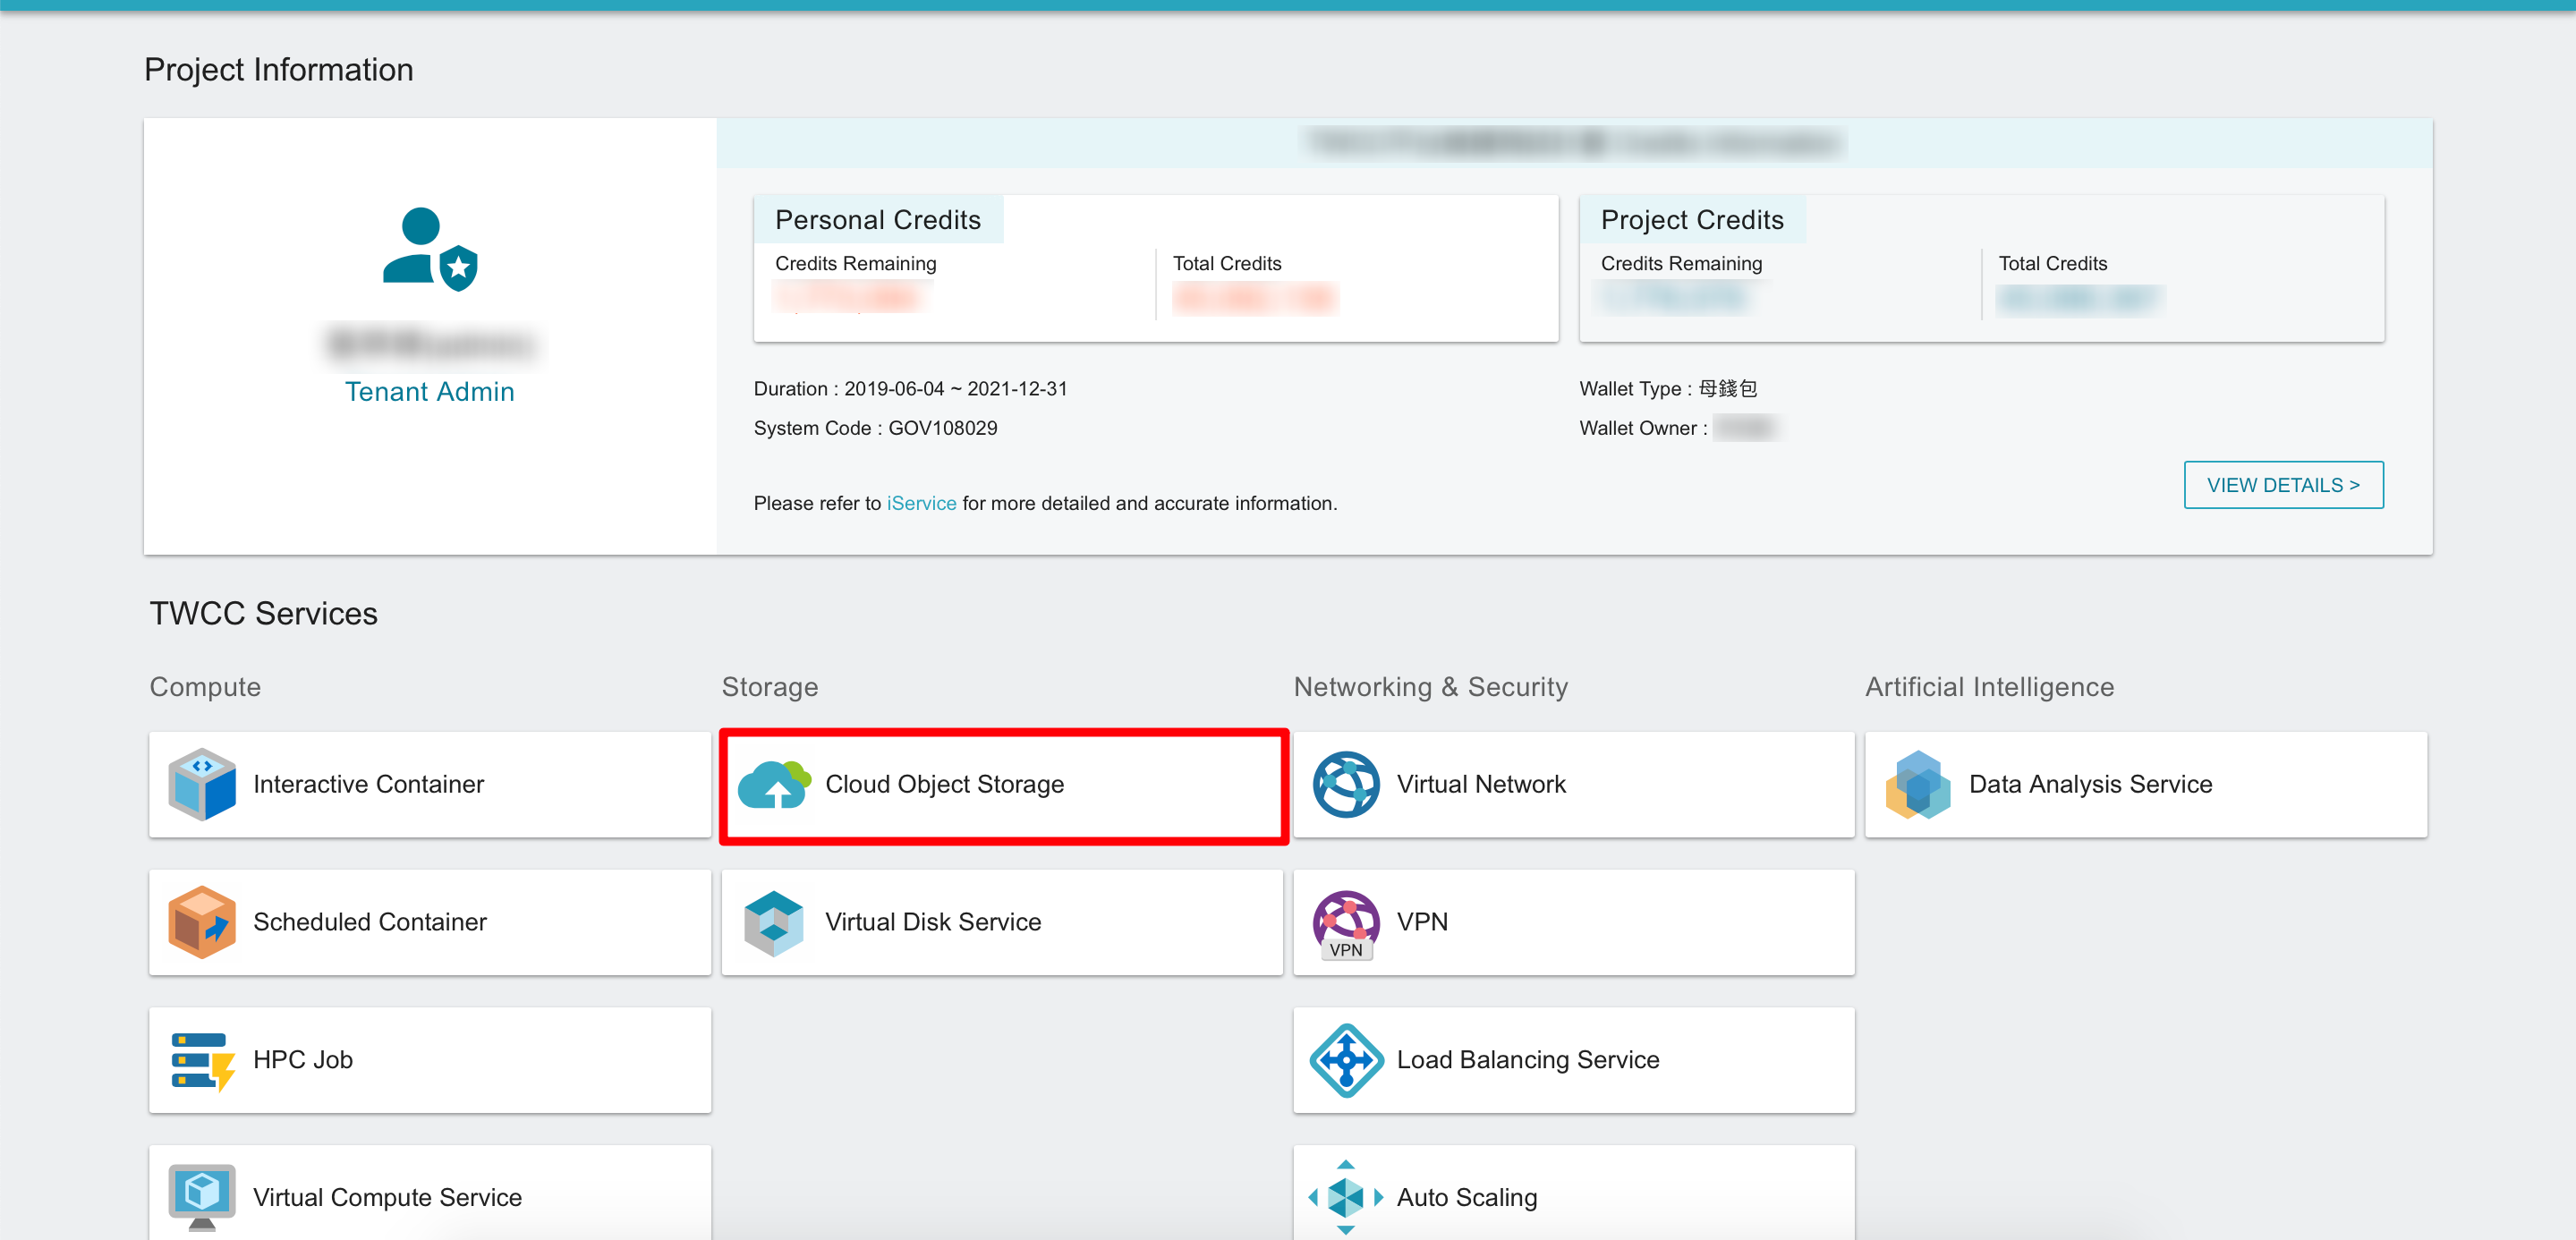The height and width of the screenshot is (1240, 2576).
Task: Click the Data Analysis Service hexagon icon
Action: tap(1918, 784)
